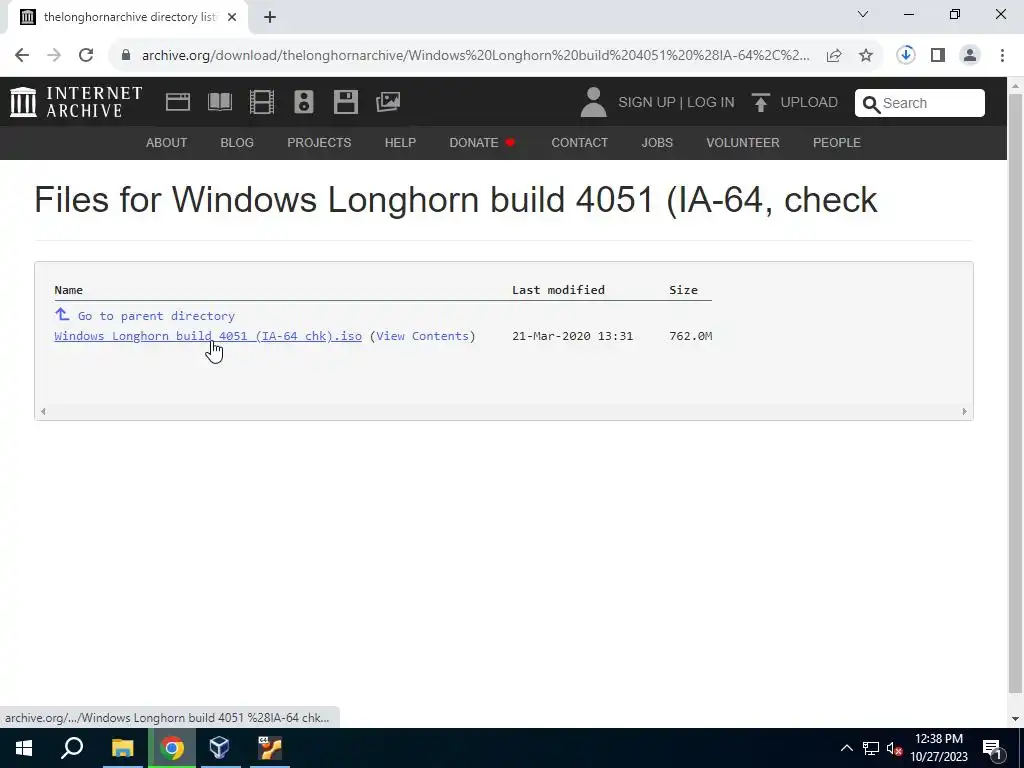Viewport: 1024px width, 768px height.
Task: Open the Texts book icon
Action: tap(219, 102)
